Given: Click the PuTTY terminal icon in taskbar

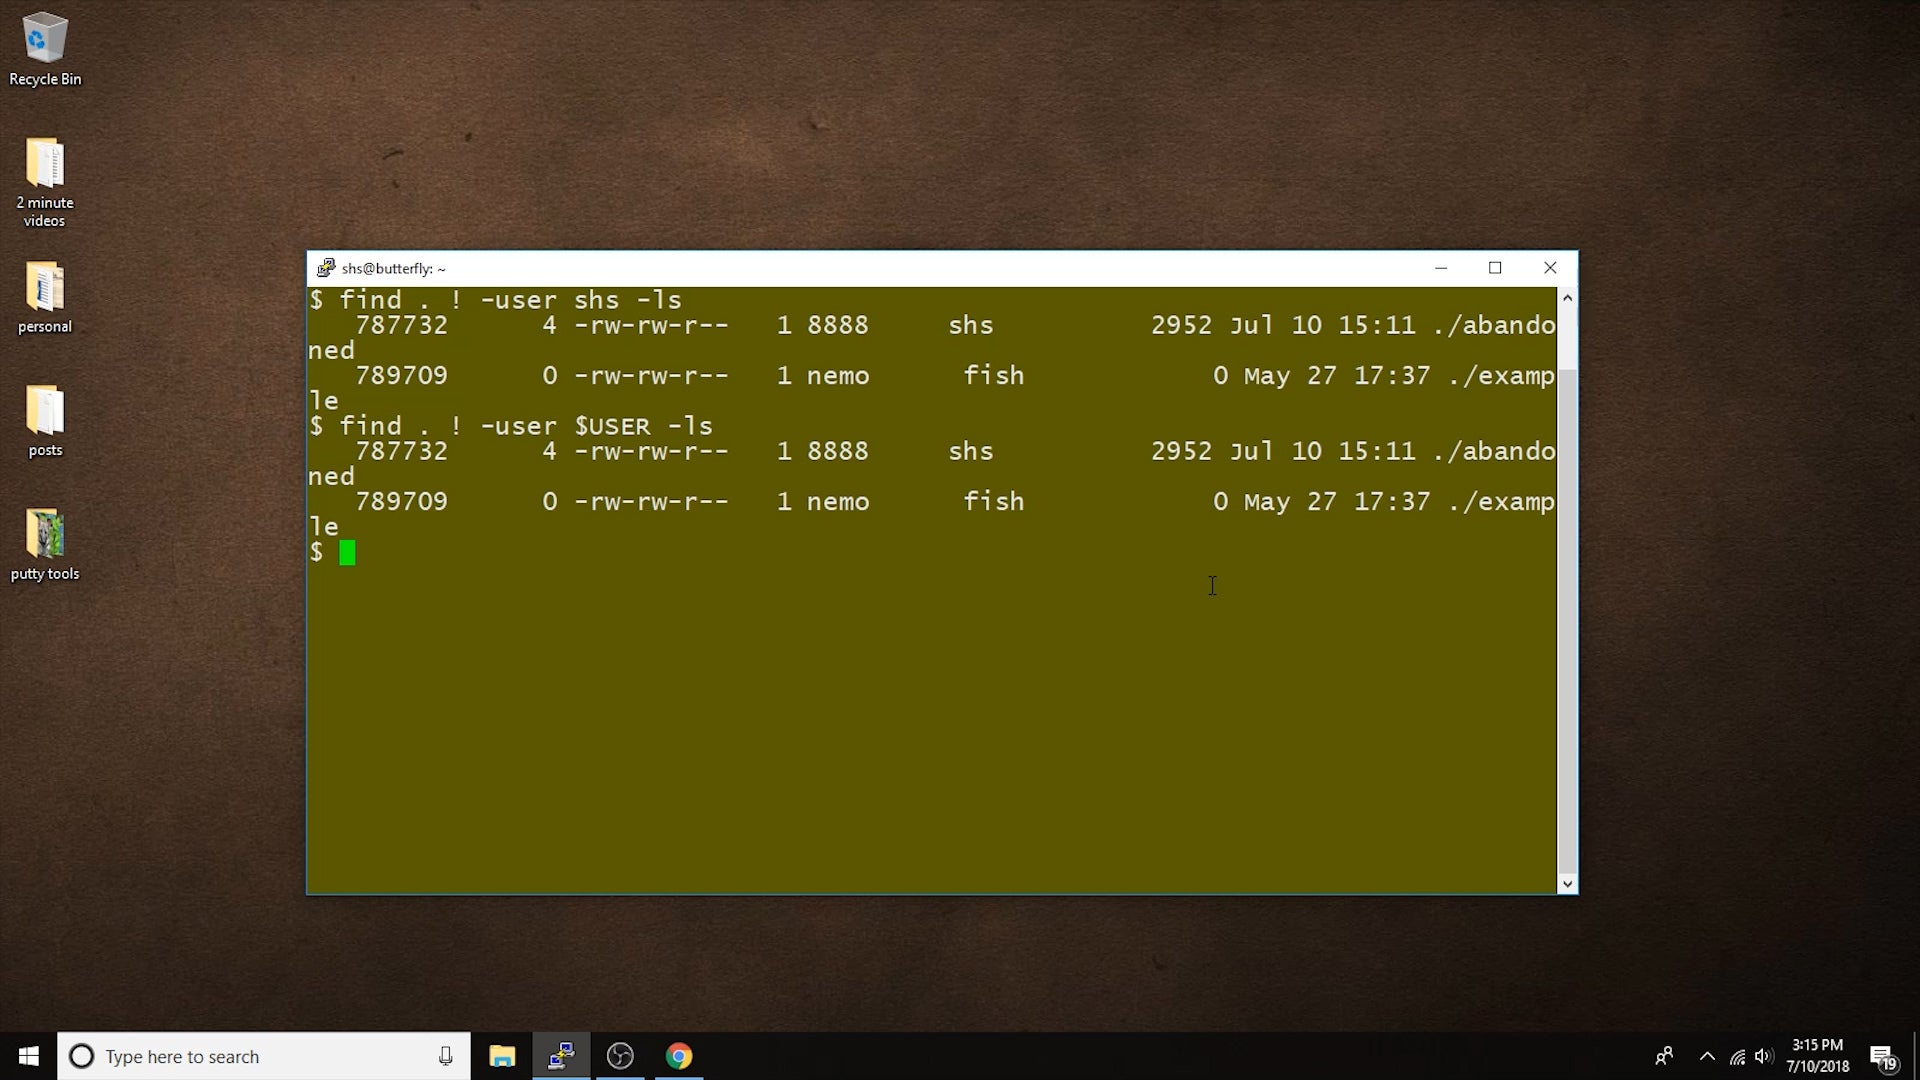Looking at the screenshot, I should [559, 1055].
